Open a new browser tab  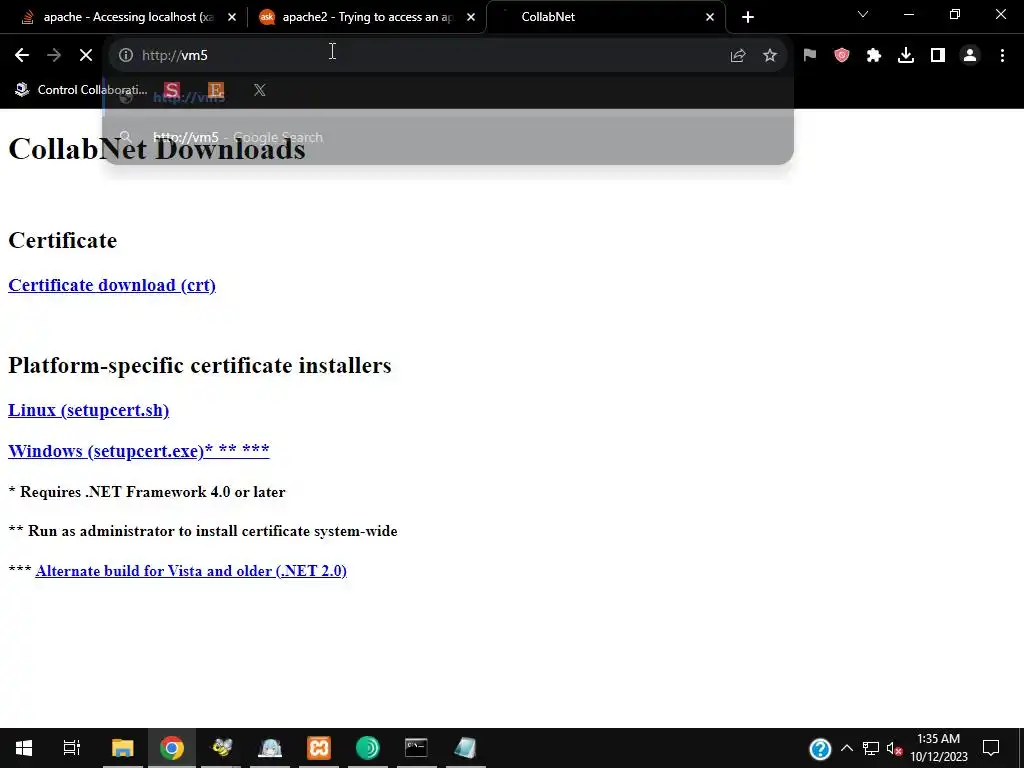[x=748, y=17]
